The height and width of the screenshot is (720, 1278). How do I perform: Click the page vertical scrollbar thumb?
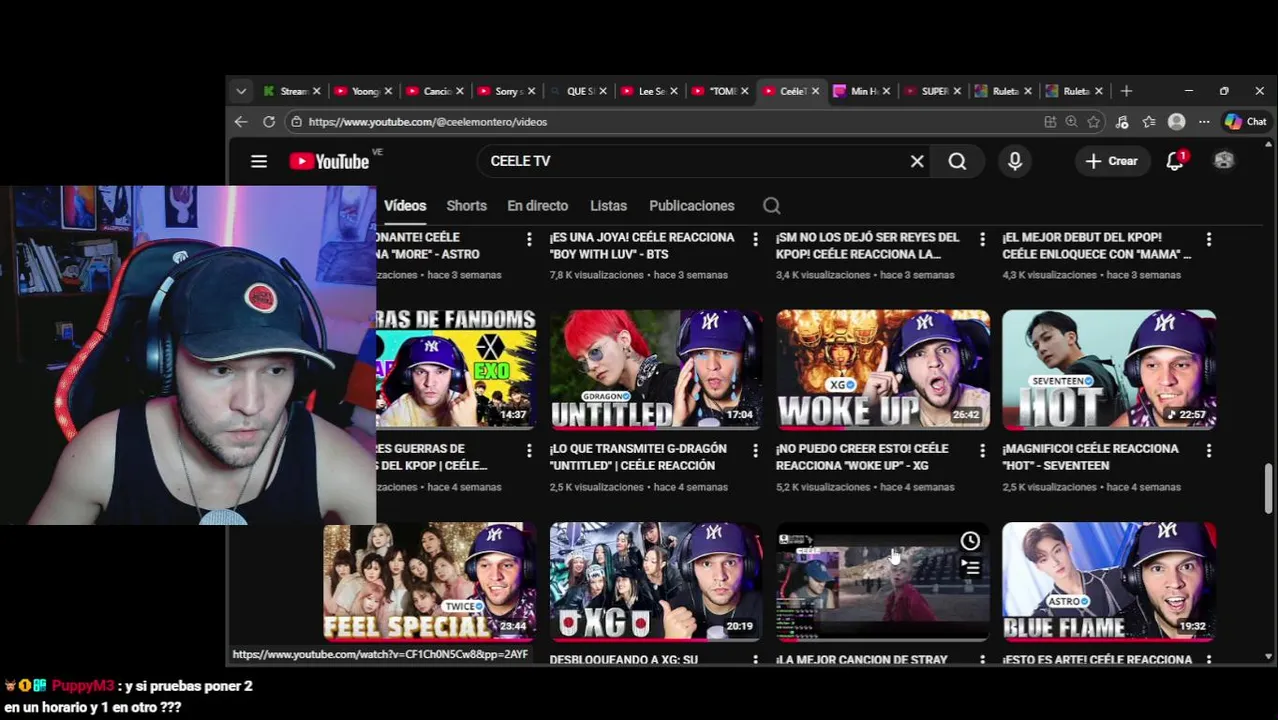[1269, 488]
